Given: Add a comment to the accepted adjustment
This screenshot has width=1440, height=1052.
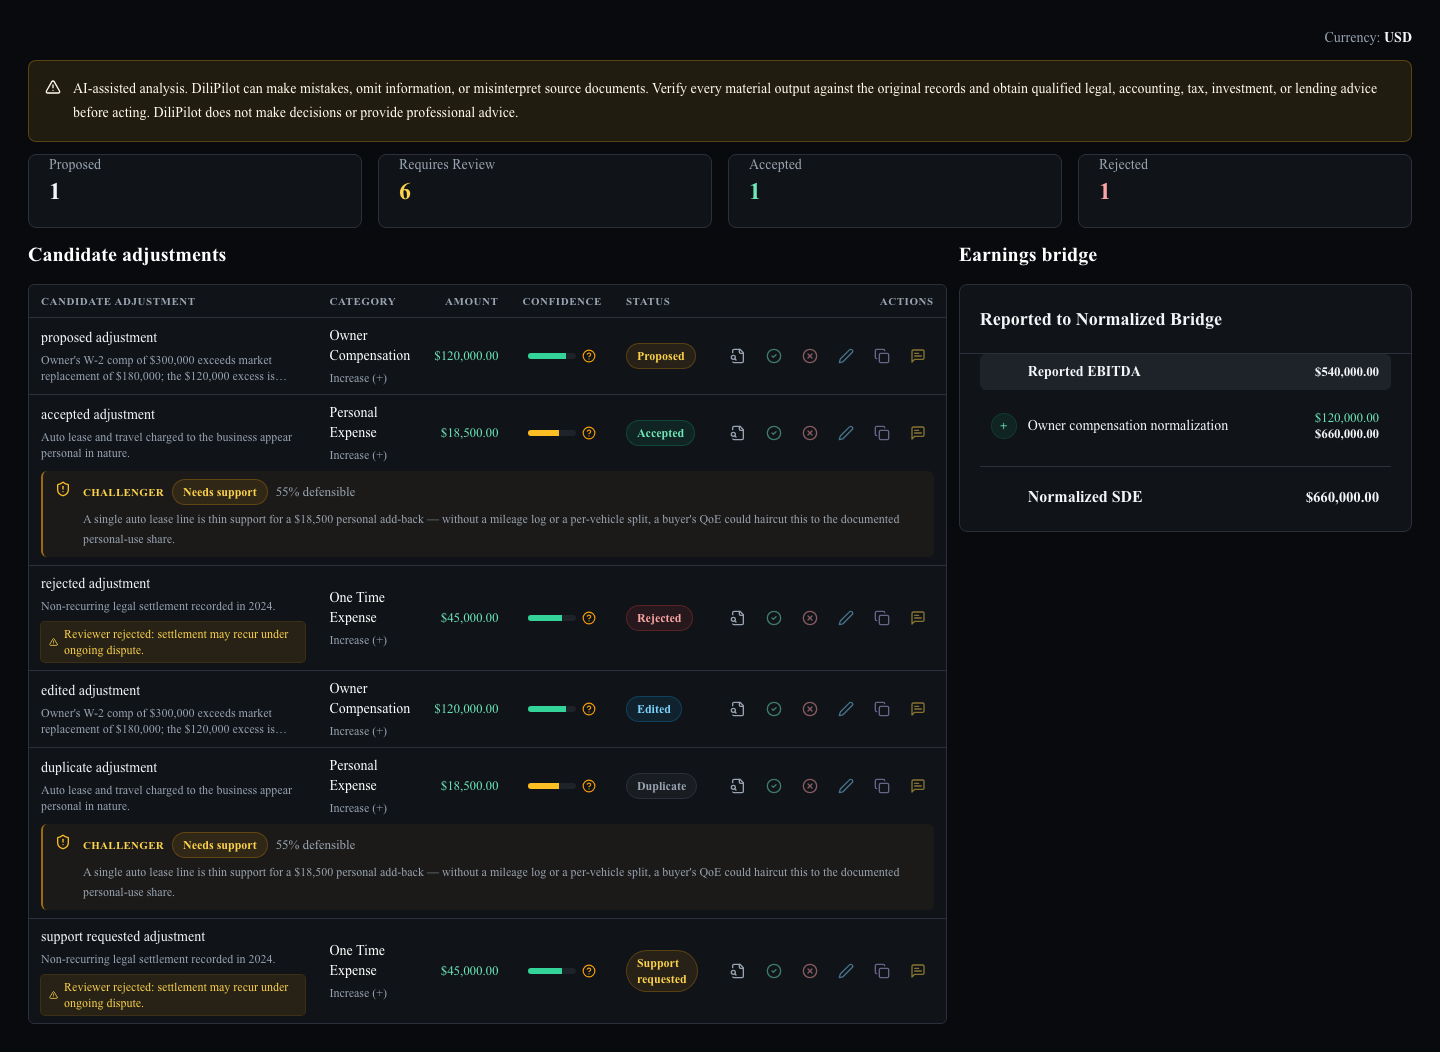Looking at the screenshot, I should point(918,433).
